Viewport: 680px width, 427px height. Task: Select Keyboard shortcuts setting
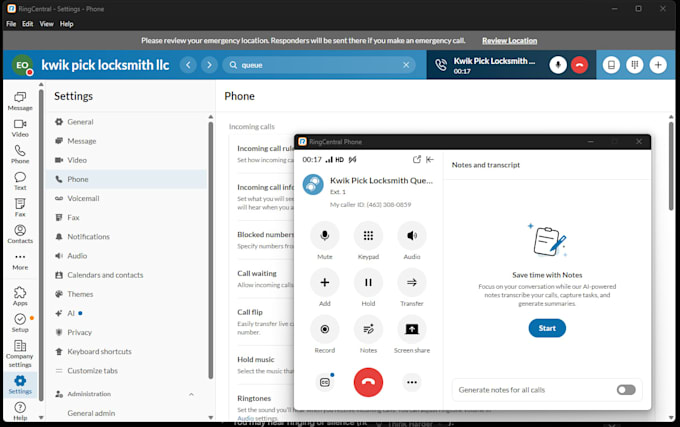(x=126, y=352)
